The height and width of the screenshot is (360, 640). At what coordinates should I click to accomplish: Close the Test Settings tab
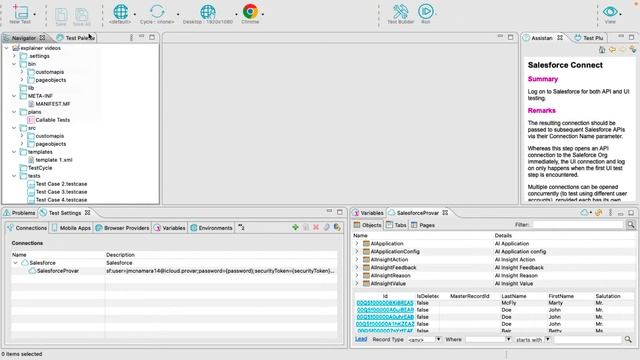point(87,213)
